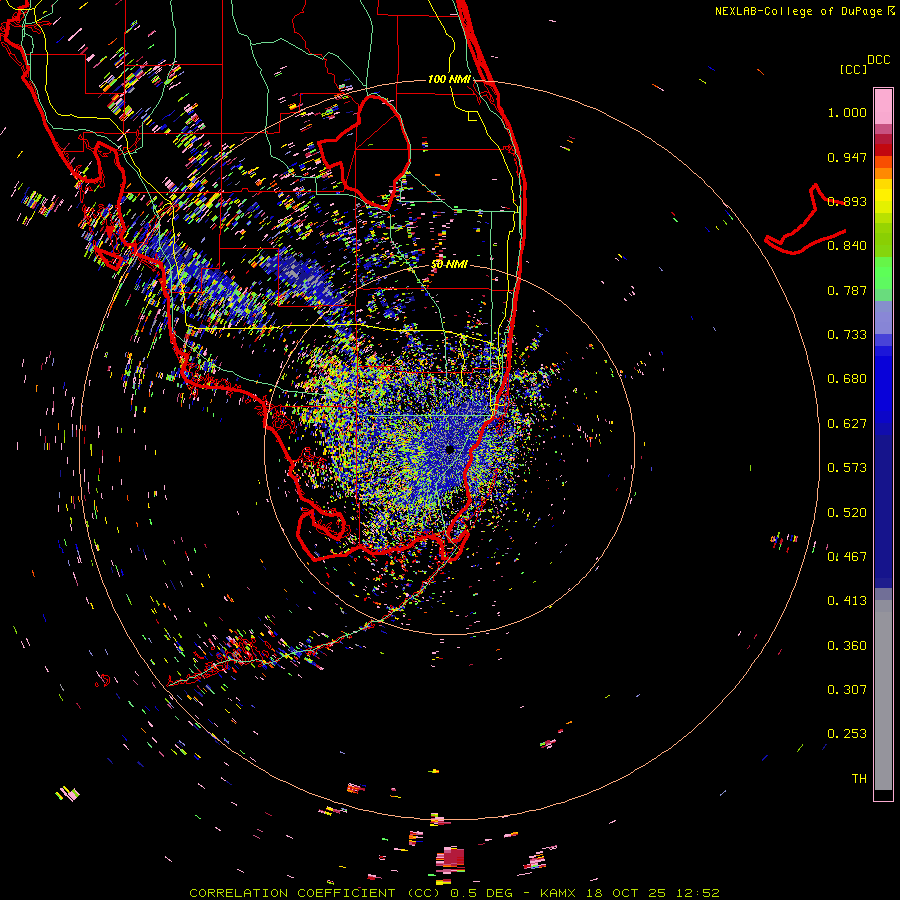Pick the periwinkle light-blue color bar segment

click(x=883, y=319)
